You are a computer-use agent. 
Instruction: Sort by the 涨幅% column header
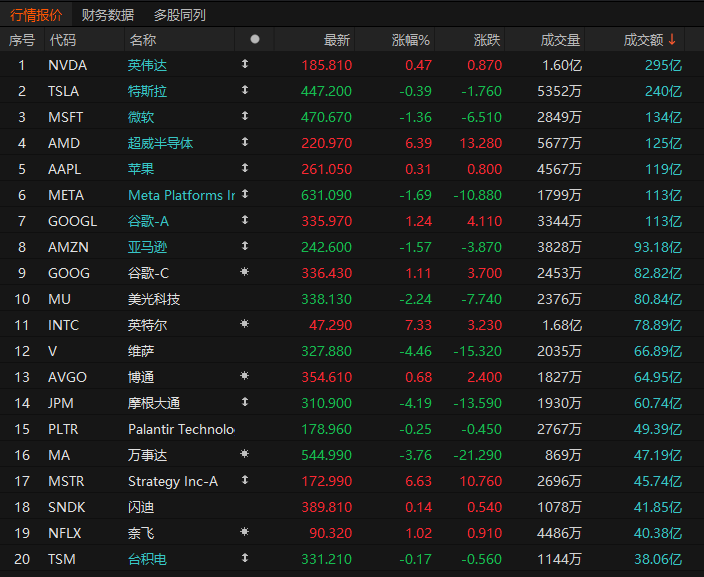[411, 40]
